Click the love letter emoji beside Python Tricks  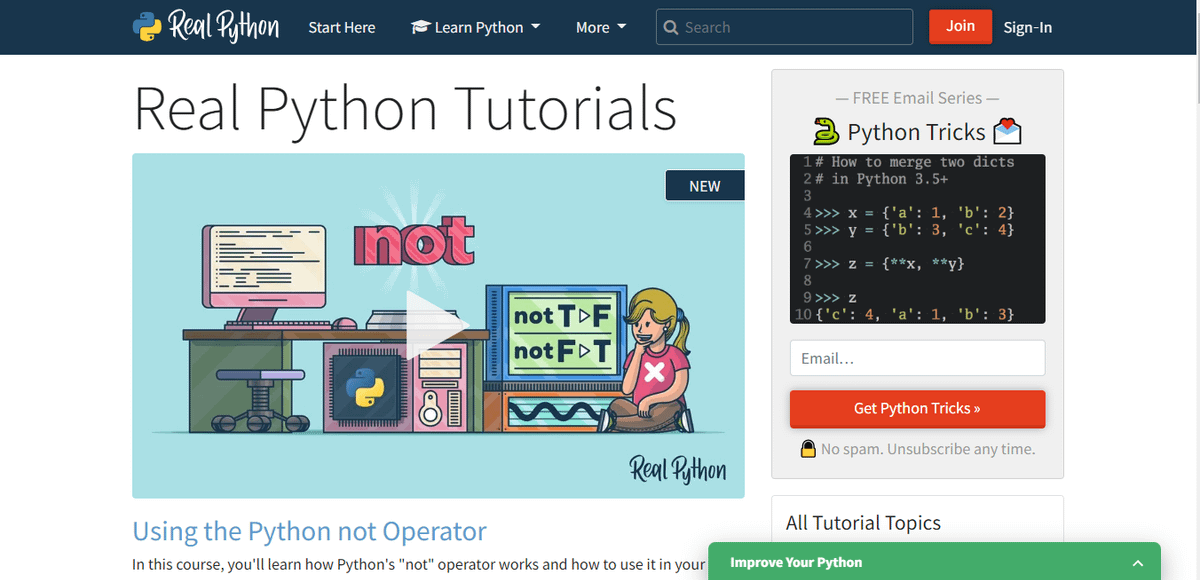[x=1007, y=132]
